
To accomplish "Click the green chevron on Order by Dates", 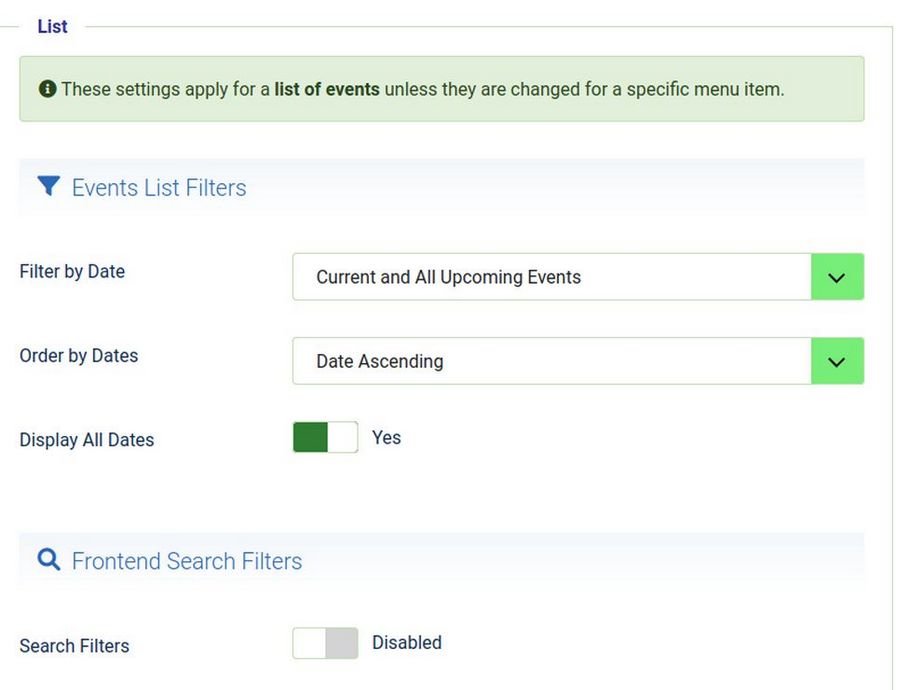I will (837, 361).
